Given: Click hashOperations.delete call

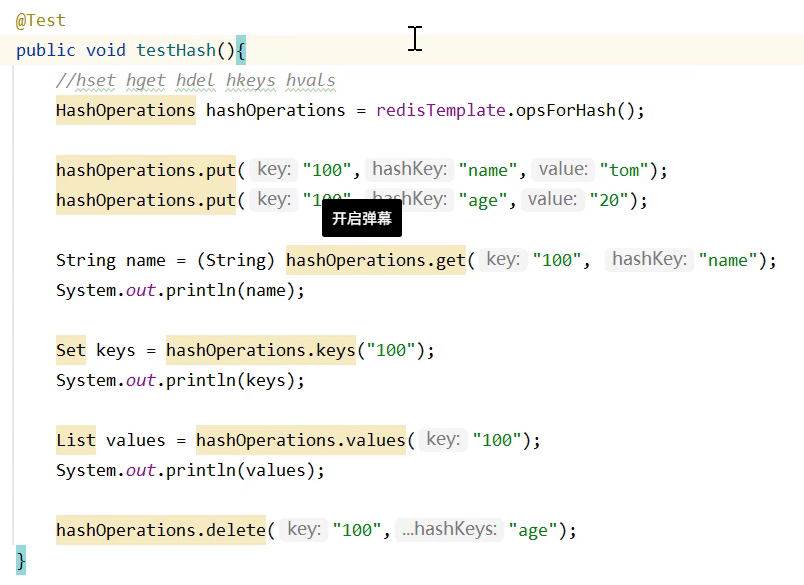Looking at the screenshot, I should (161, 530).
